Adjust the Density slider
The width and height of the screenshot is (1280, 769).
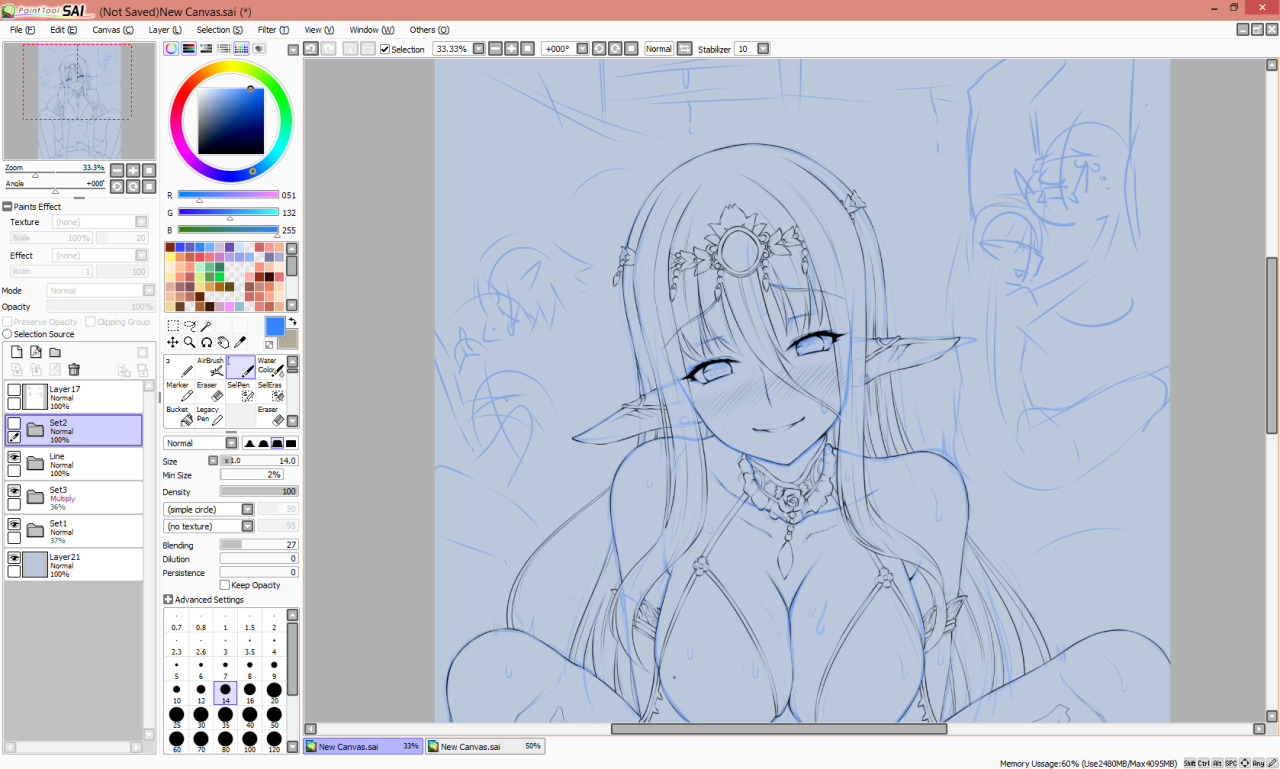(259, 491)
